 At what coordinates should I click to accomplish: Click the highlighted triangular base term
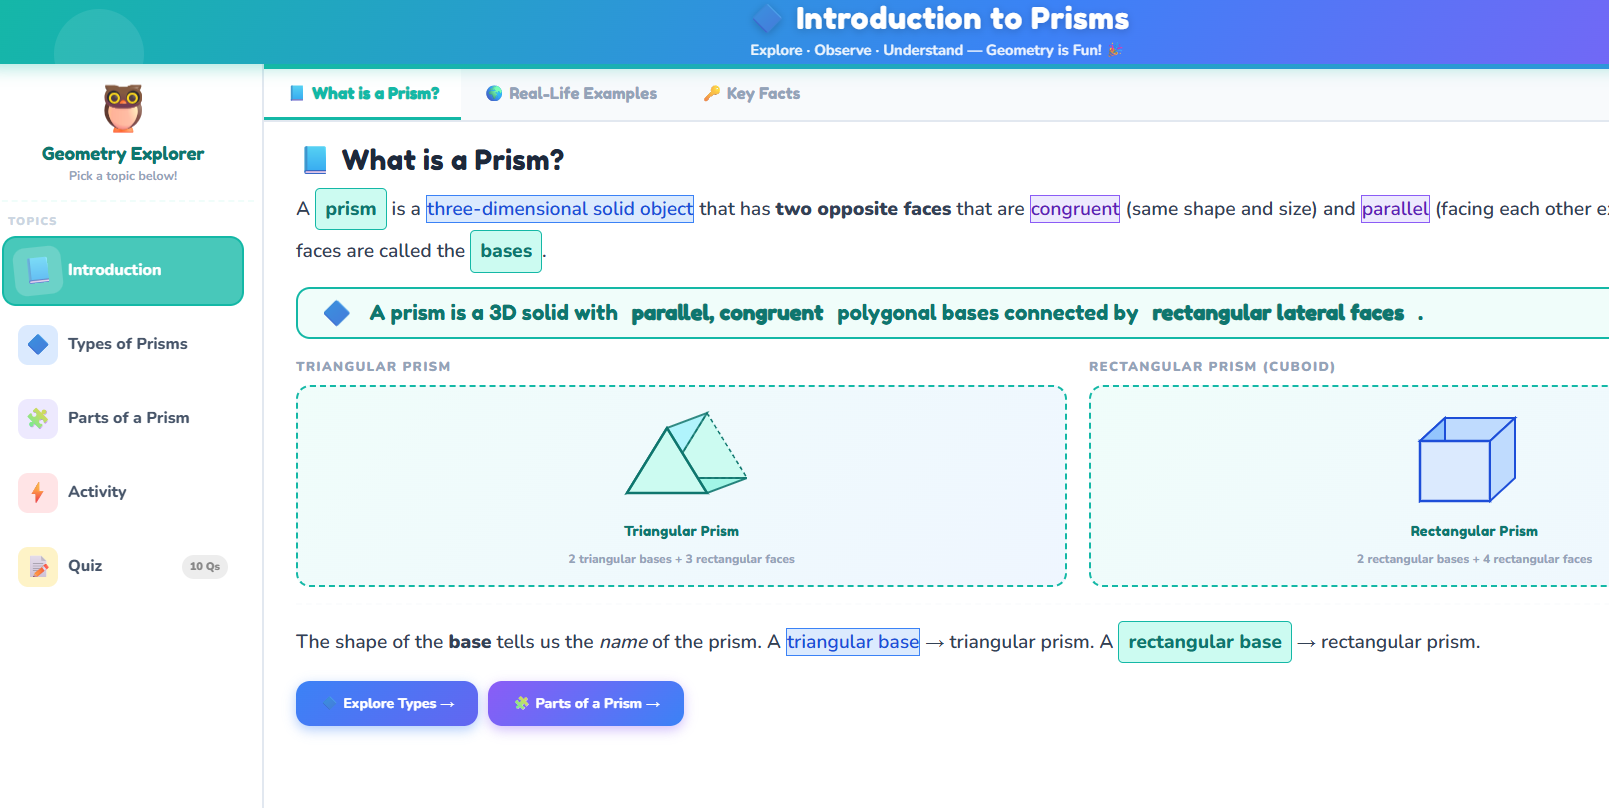(x=852, y=642)
